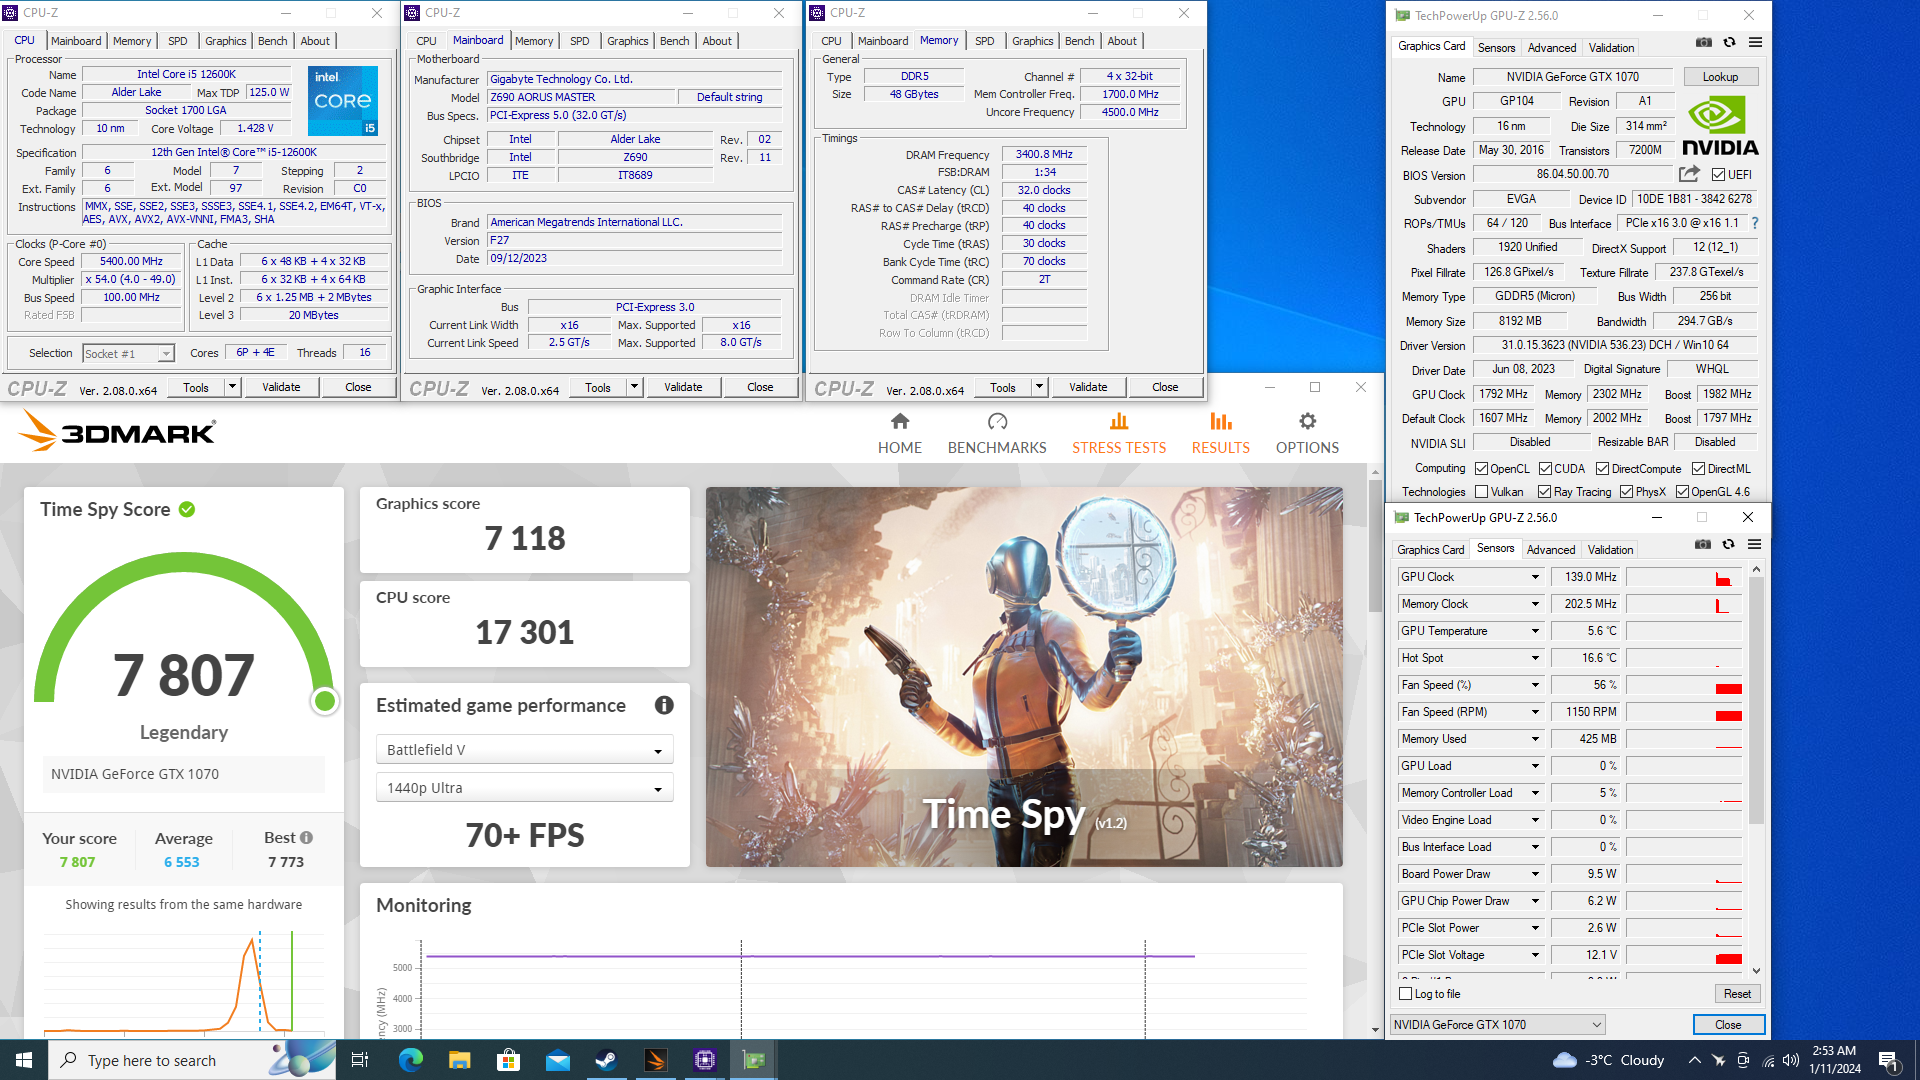Open Tools dropdown arrow in CPU-Z CPU window
Viewport: 1920px width, 1080px height.
(232, 387)
